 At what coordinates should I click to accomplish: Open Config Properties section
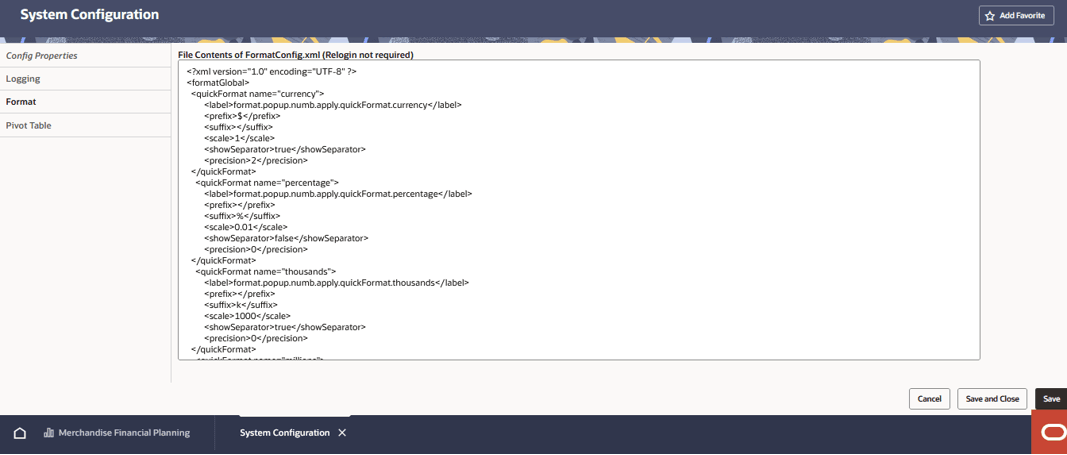[85, 56]
